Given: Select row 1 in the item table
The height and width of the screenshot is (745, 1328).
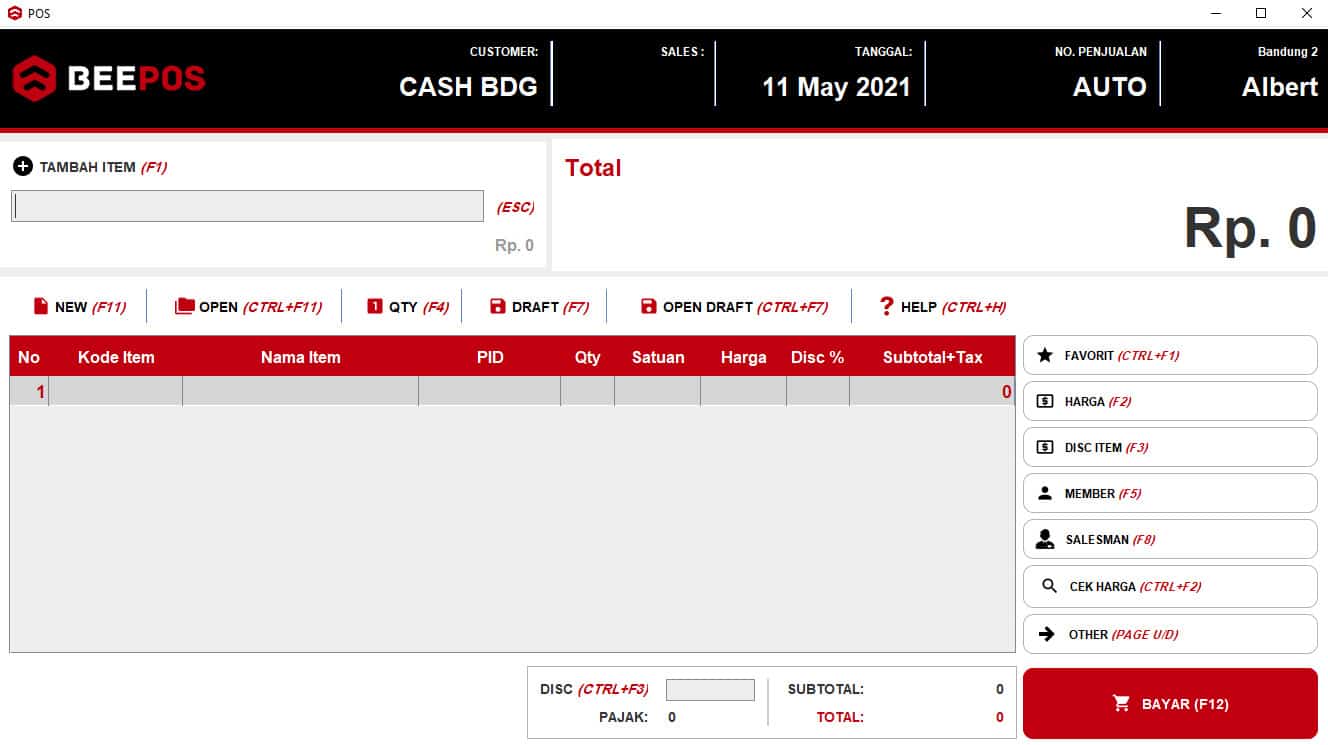Looking at the screenshot, I should click(512, 392).
